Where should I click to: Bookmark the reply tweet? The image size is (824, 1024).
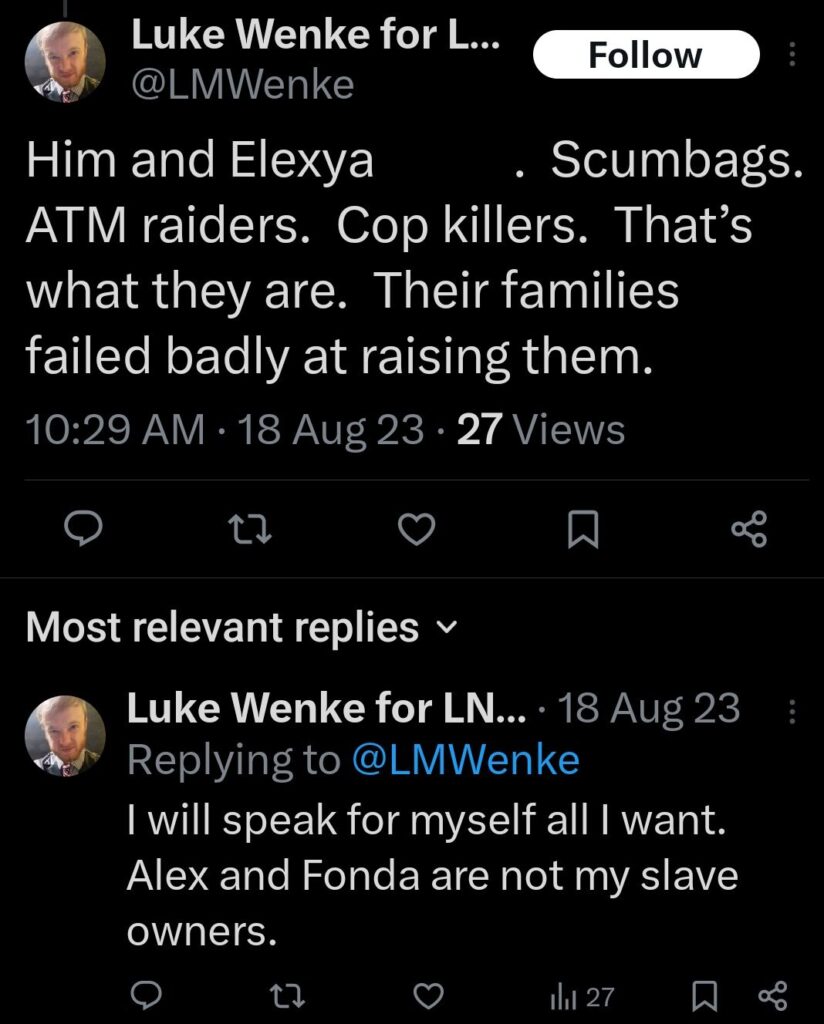click(704, 995)
